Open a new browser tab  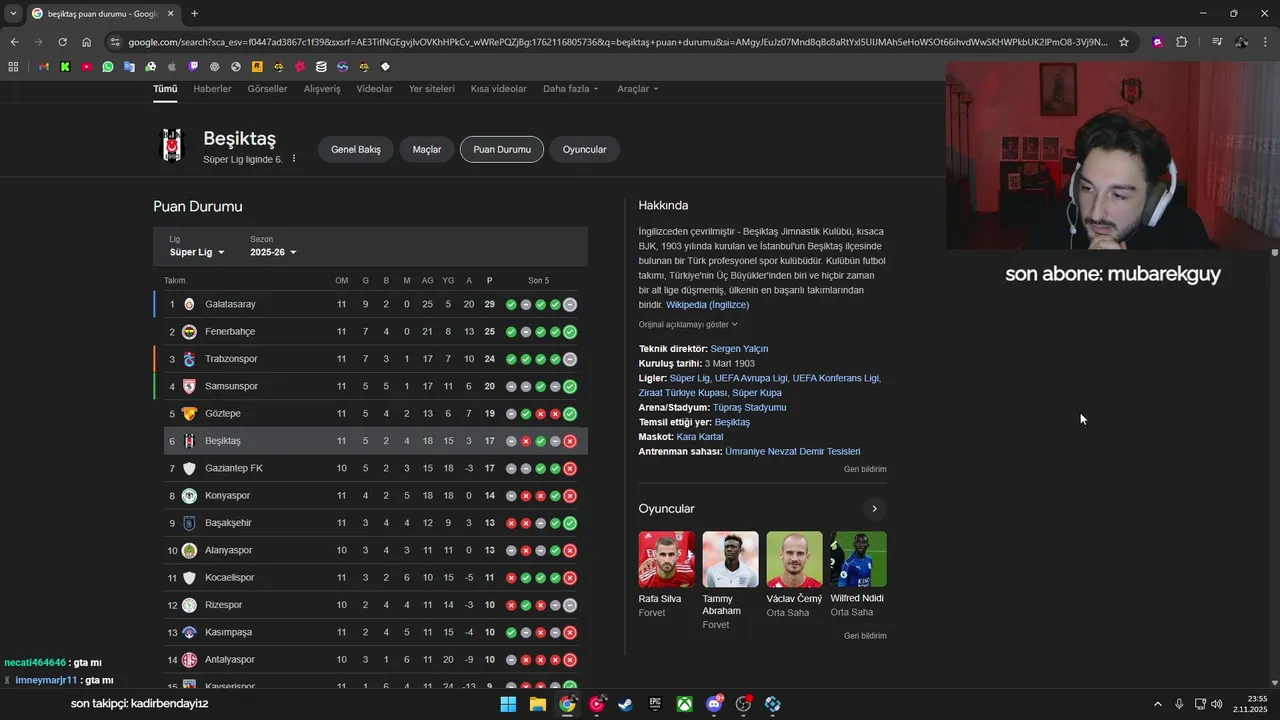(194, 13)
